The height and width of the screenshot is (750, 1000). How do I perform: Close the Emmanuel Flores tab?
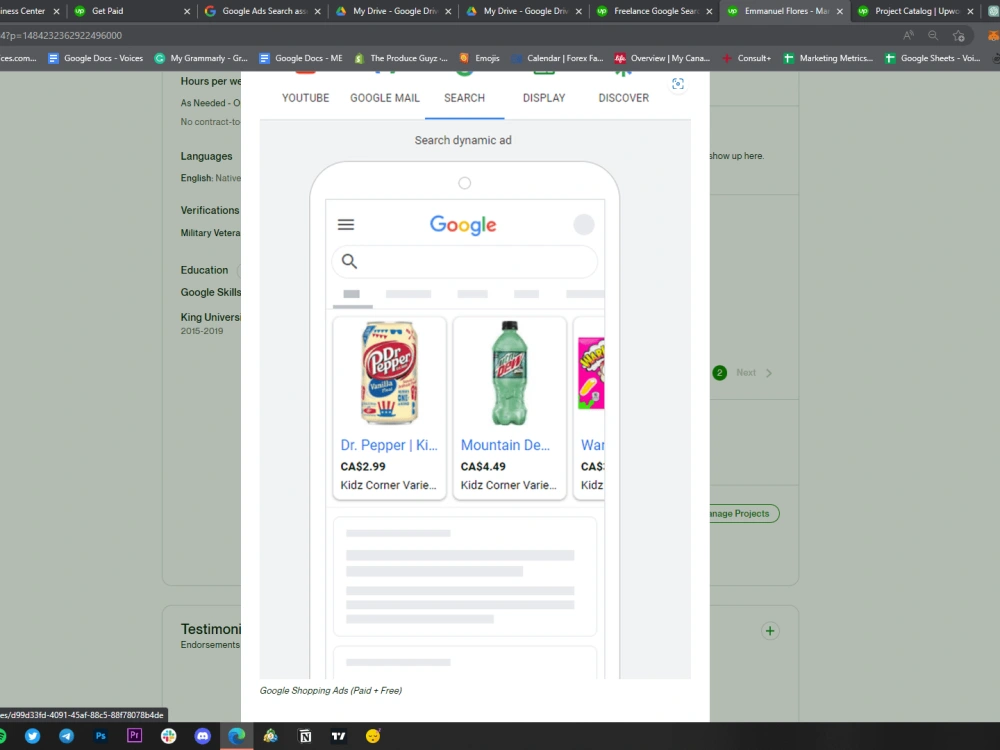point(839,11)
